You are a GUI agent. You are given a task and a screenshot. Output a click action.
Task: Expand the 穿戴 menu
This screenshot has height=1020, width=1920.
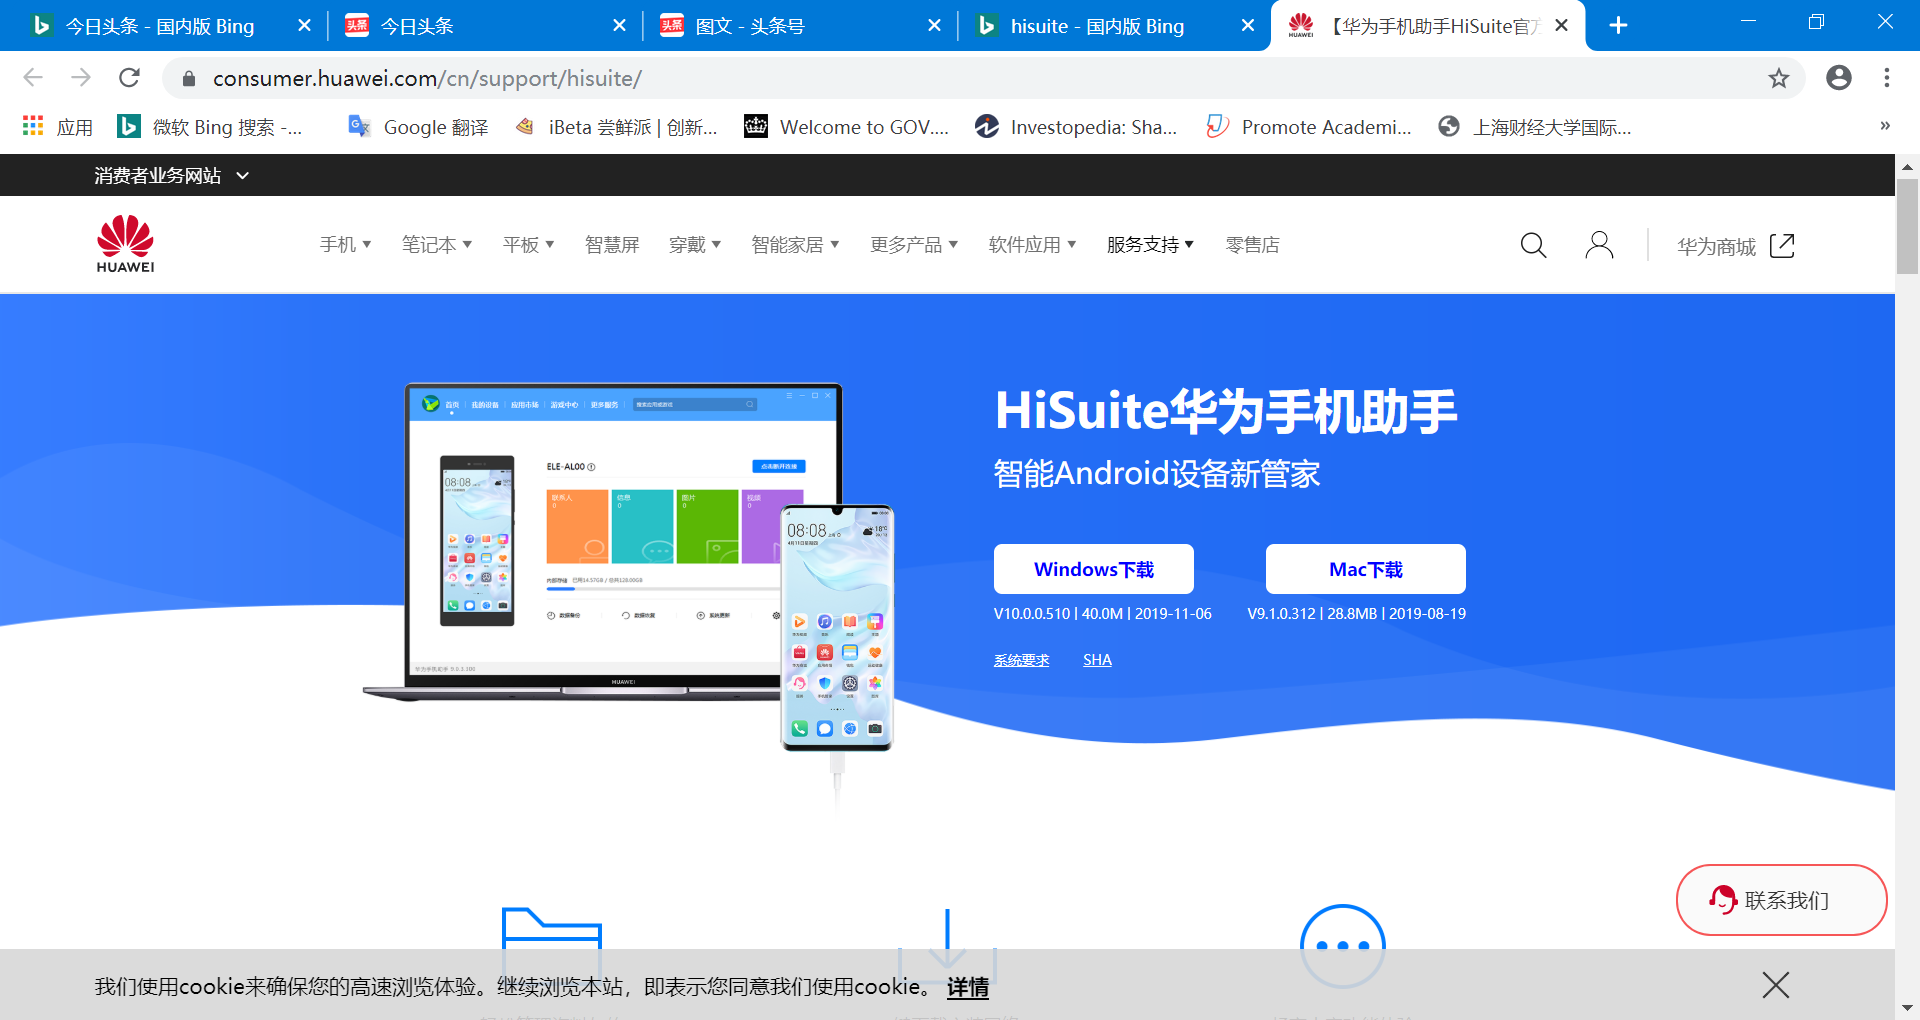(x=694, y=245)
